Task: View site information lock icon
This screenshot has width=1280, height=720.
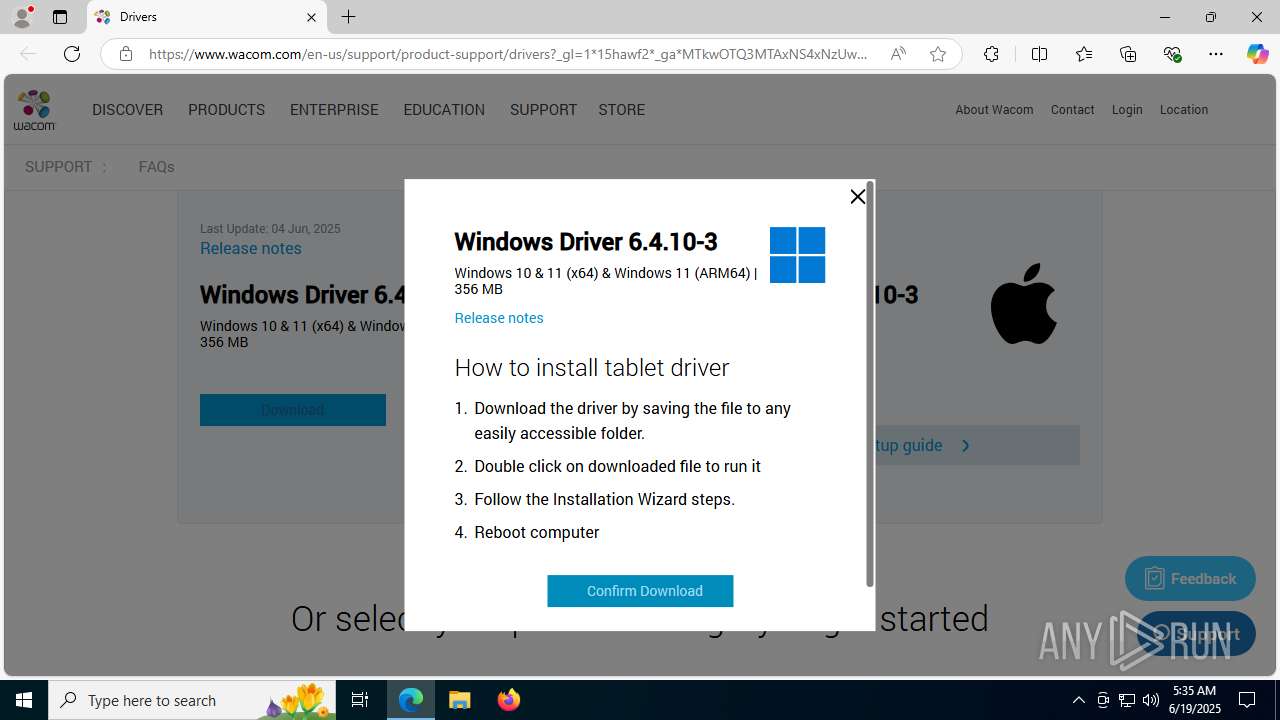Action: click(126, 54)
